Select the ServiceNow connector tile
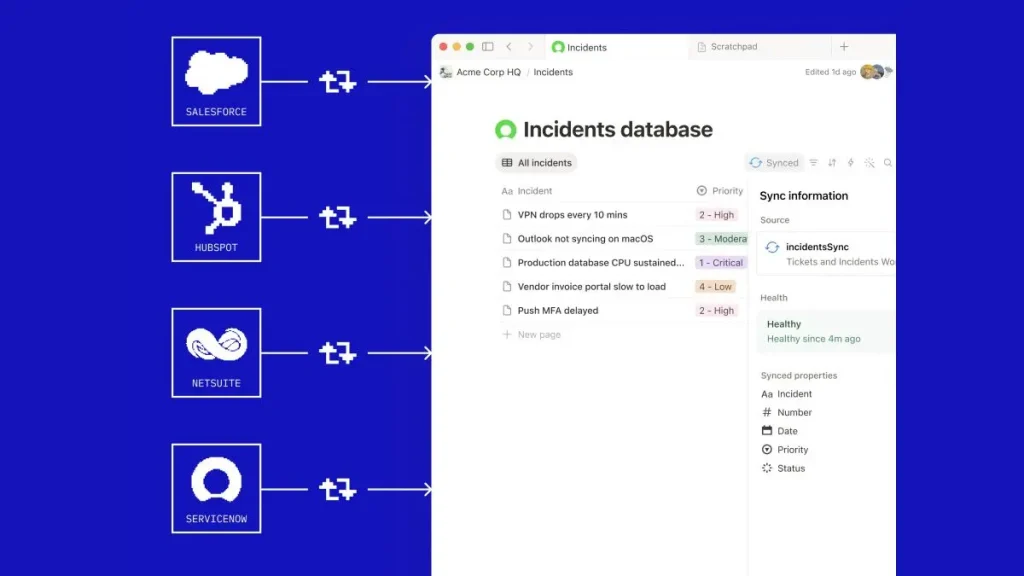 tap(216, 488)
